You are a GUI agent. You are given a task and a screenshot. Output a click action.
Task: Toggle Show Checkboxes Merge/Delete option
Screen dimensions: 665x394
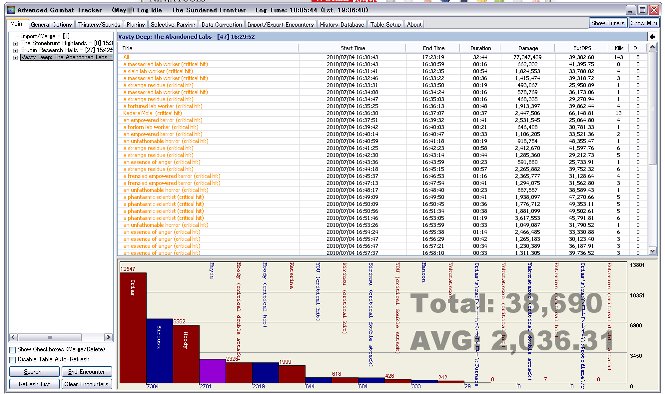tap(12, 350)
